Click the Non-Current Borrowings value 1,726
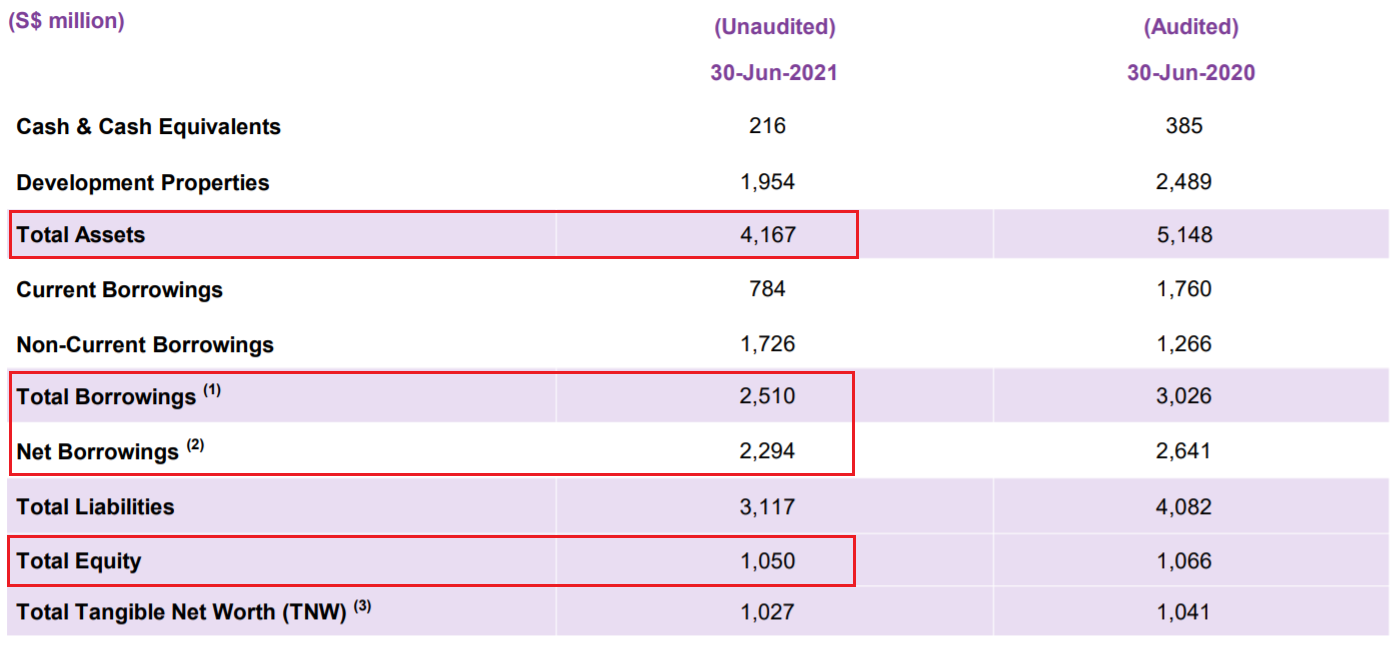Screen dimensions: 1398x647 coord(767,344)
